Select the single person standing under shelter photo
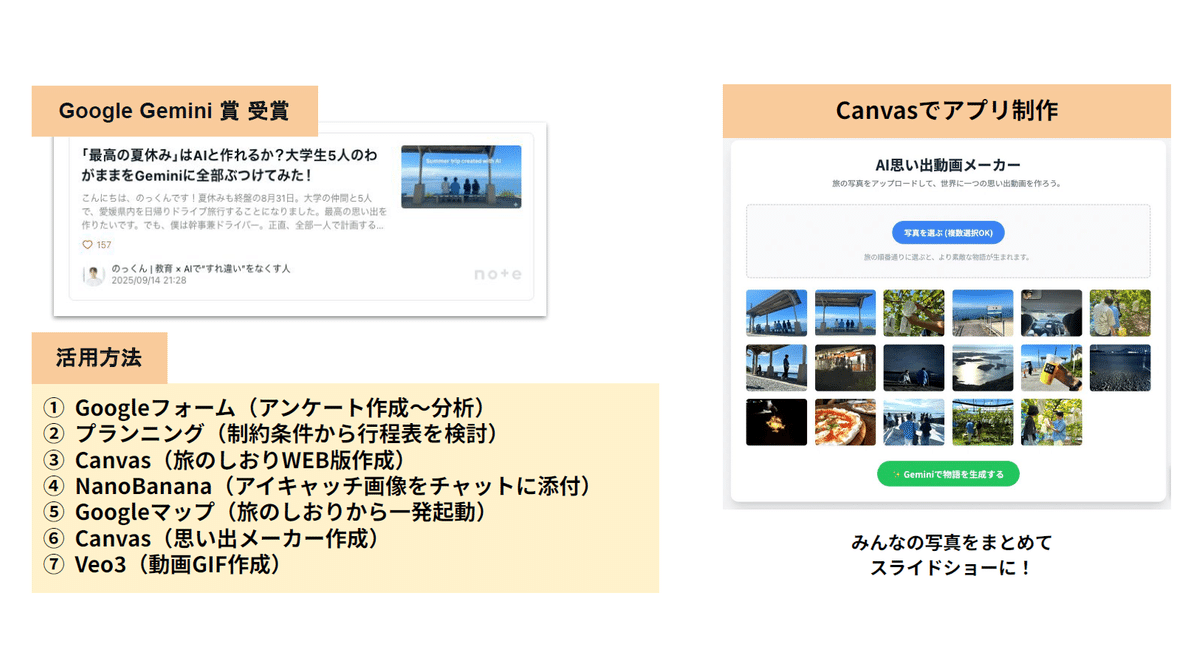The height and width of the screenshot is (672, 1200). (x=776, y=367)
